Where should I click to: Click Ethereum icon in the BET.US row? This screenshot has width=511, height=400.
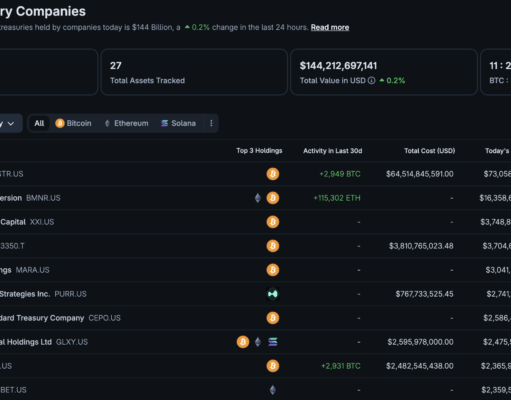[x=273, y=390]
